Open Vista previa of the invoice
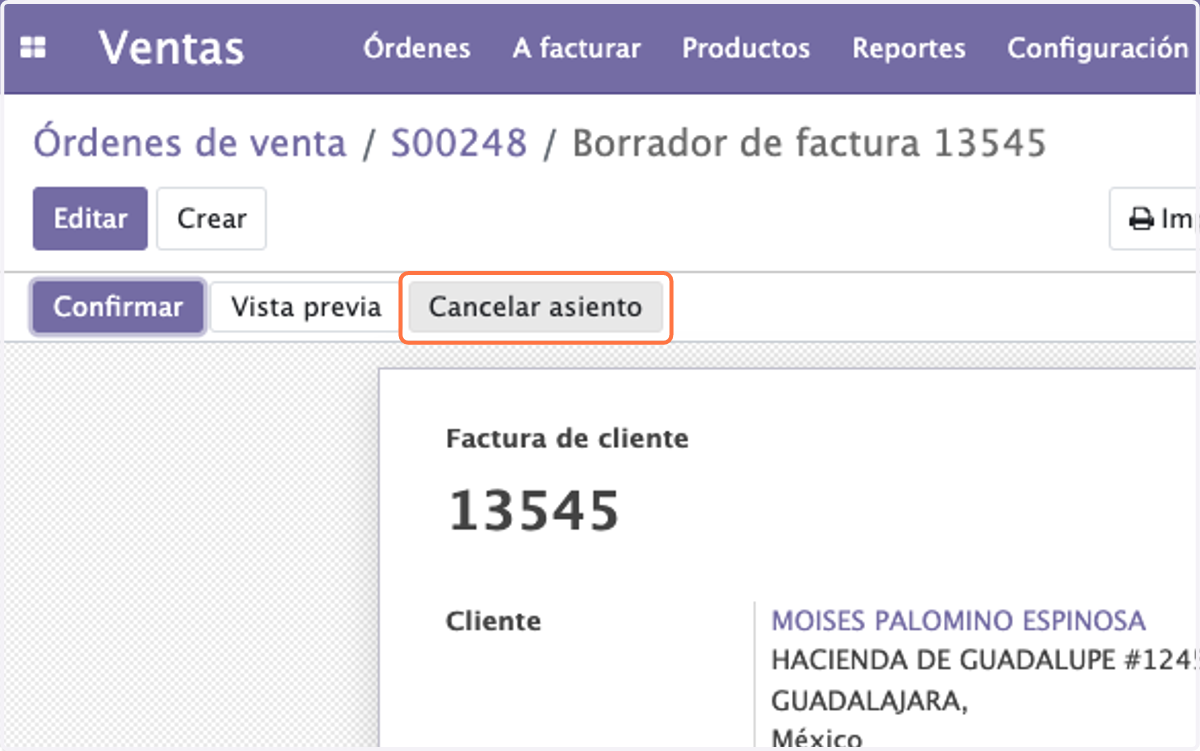This screenshot has height=751, width=1200. [306, 306]
